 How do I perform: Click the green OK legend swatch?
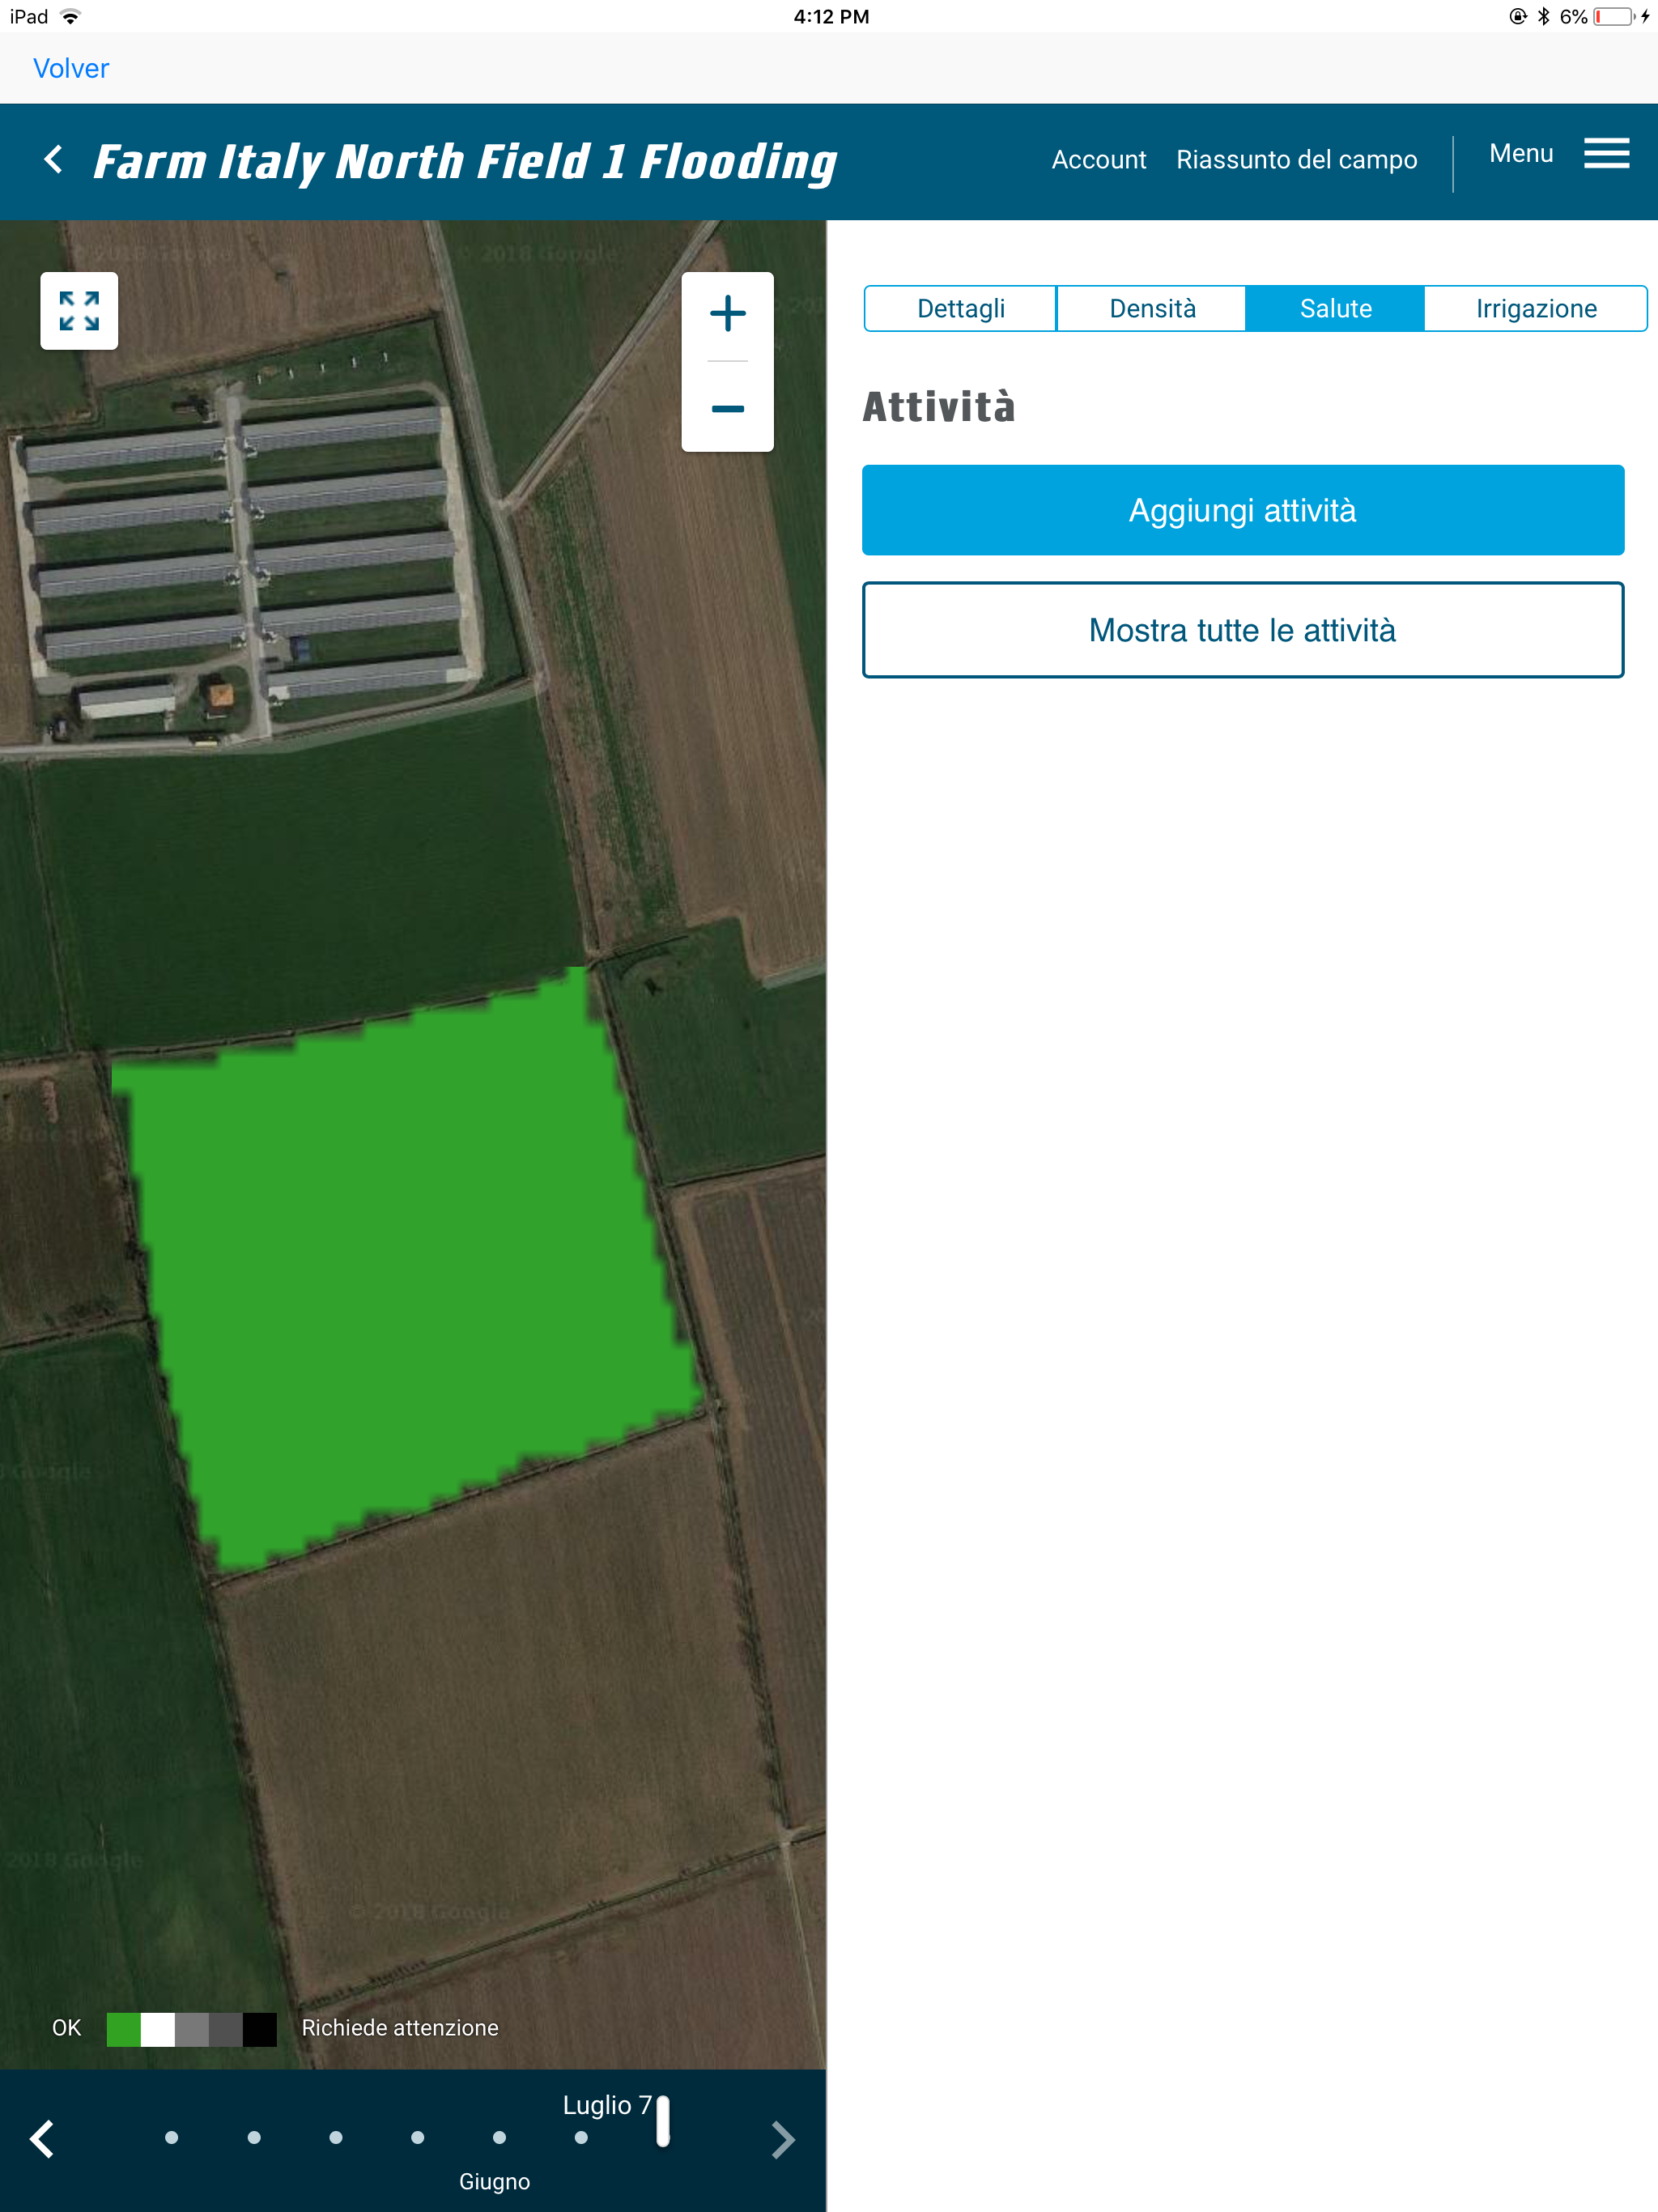pos(123,2029)
